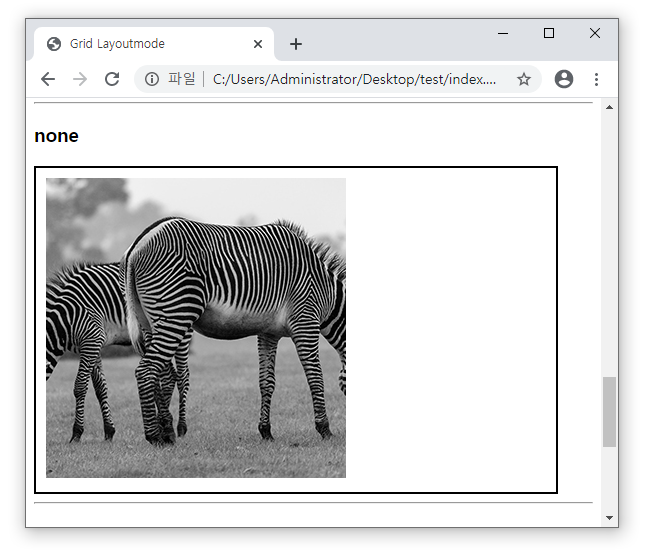Minimize the browser window
The height and width of the screenshot is (559, 652).
pyautogui.click(x=503, y=33)
